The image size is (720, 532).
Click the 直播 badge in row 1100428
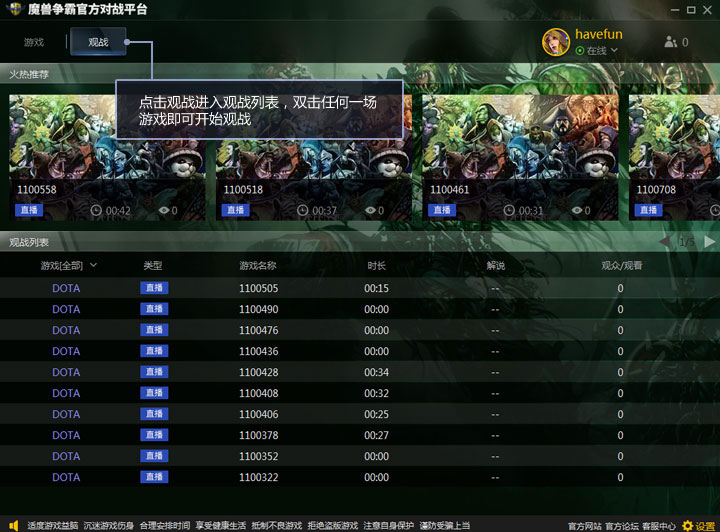pos(154,372)
